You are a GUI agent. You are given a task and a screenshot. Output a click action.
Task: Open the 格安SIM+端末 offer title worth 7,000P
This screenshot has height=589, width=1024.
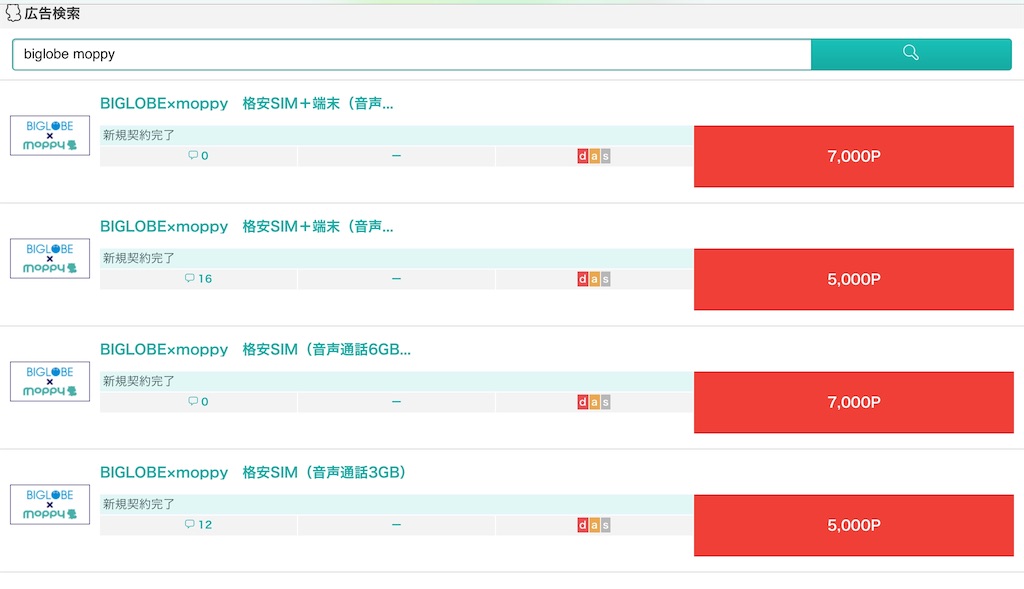246,103
